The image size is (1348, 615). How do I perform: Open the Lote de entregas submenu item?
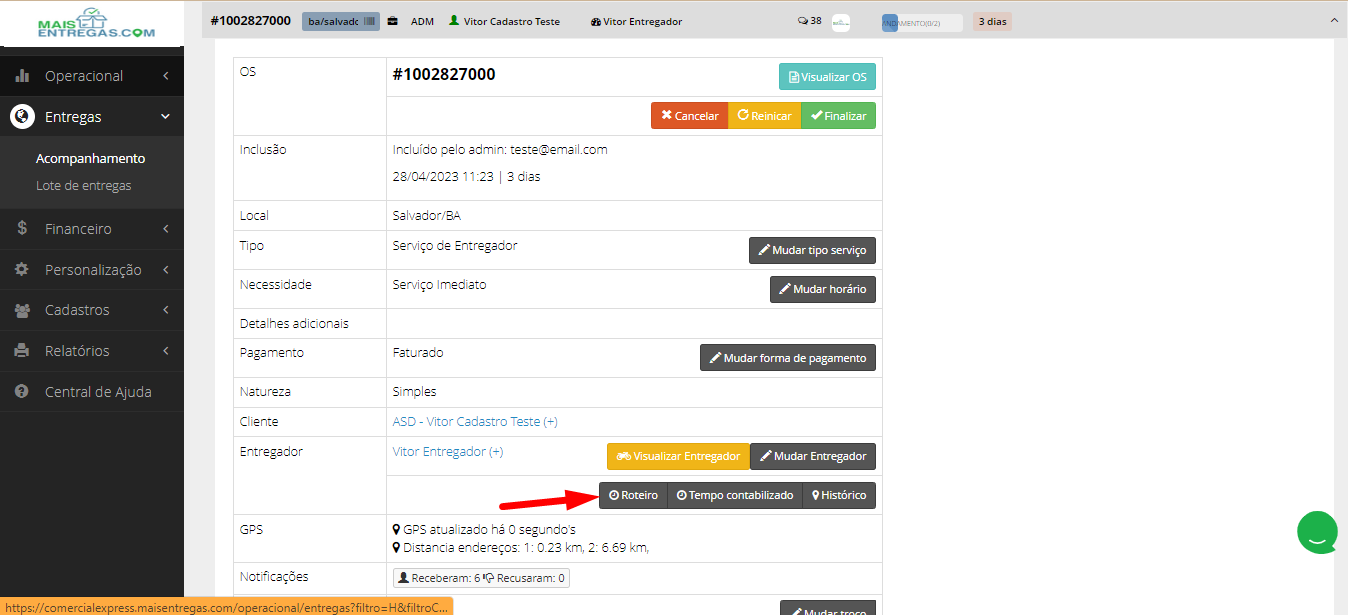click(84, 186)
